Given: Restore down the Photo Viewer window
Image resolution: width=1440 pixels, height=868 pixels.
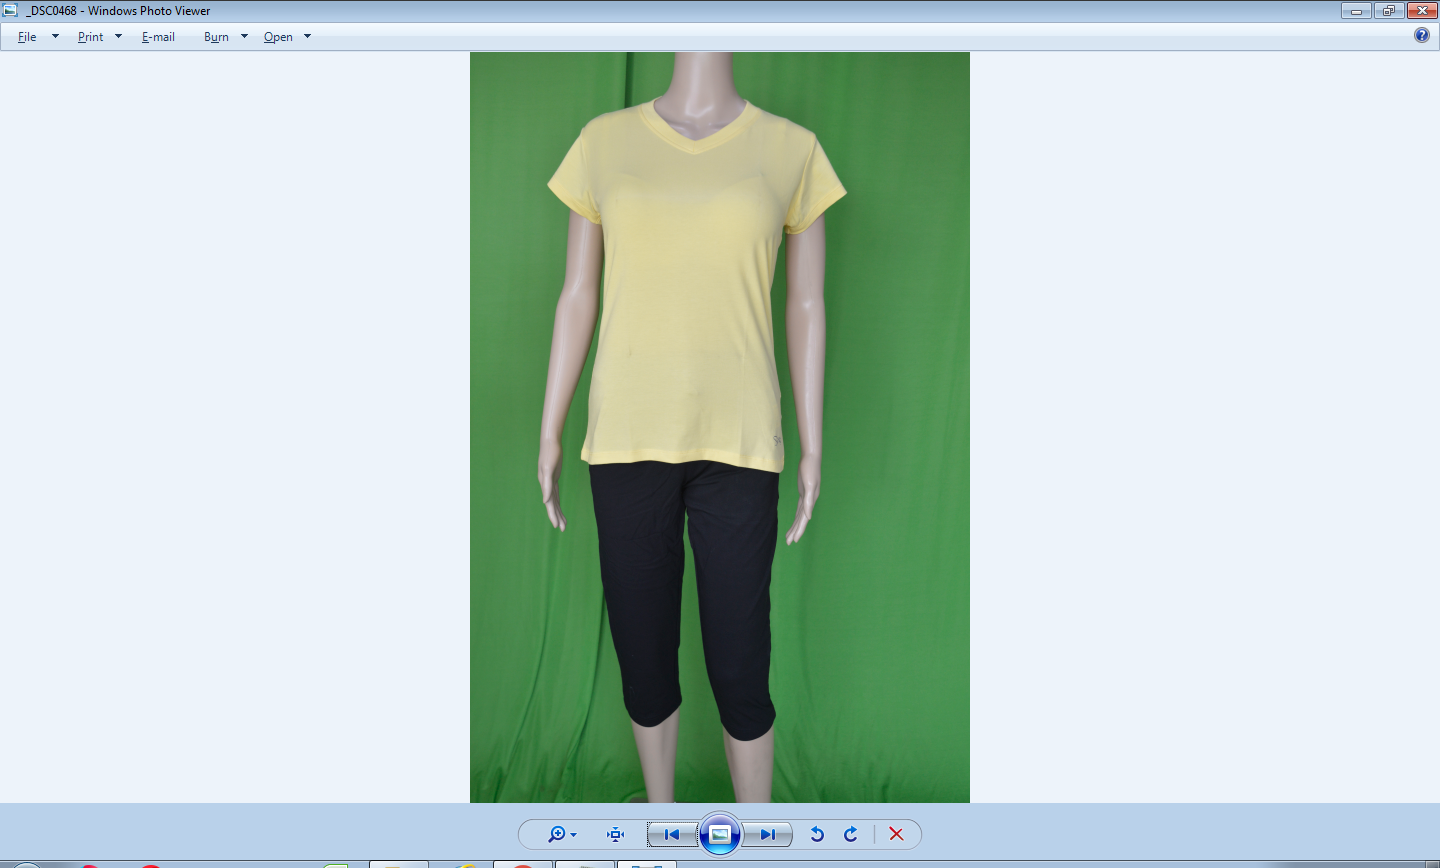Looking at the screenshot, I should tap(1388, 11).
